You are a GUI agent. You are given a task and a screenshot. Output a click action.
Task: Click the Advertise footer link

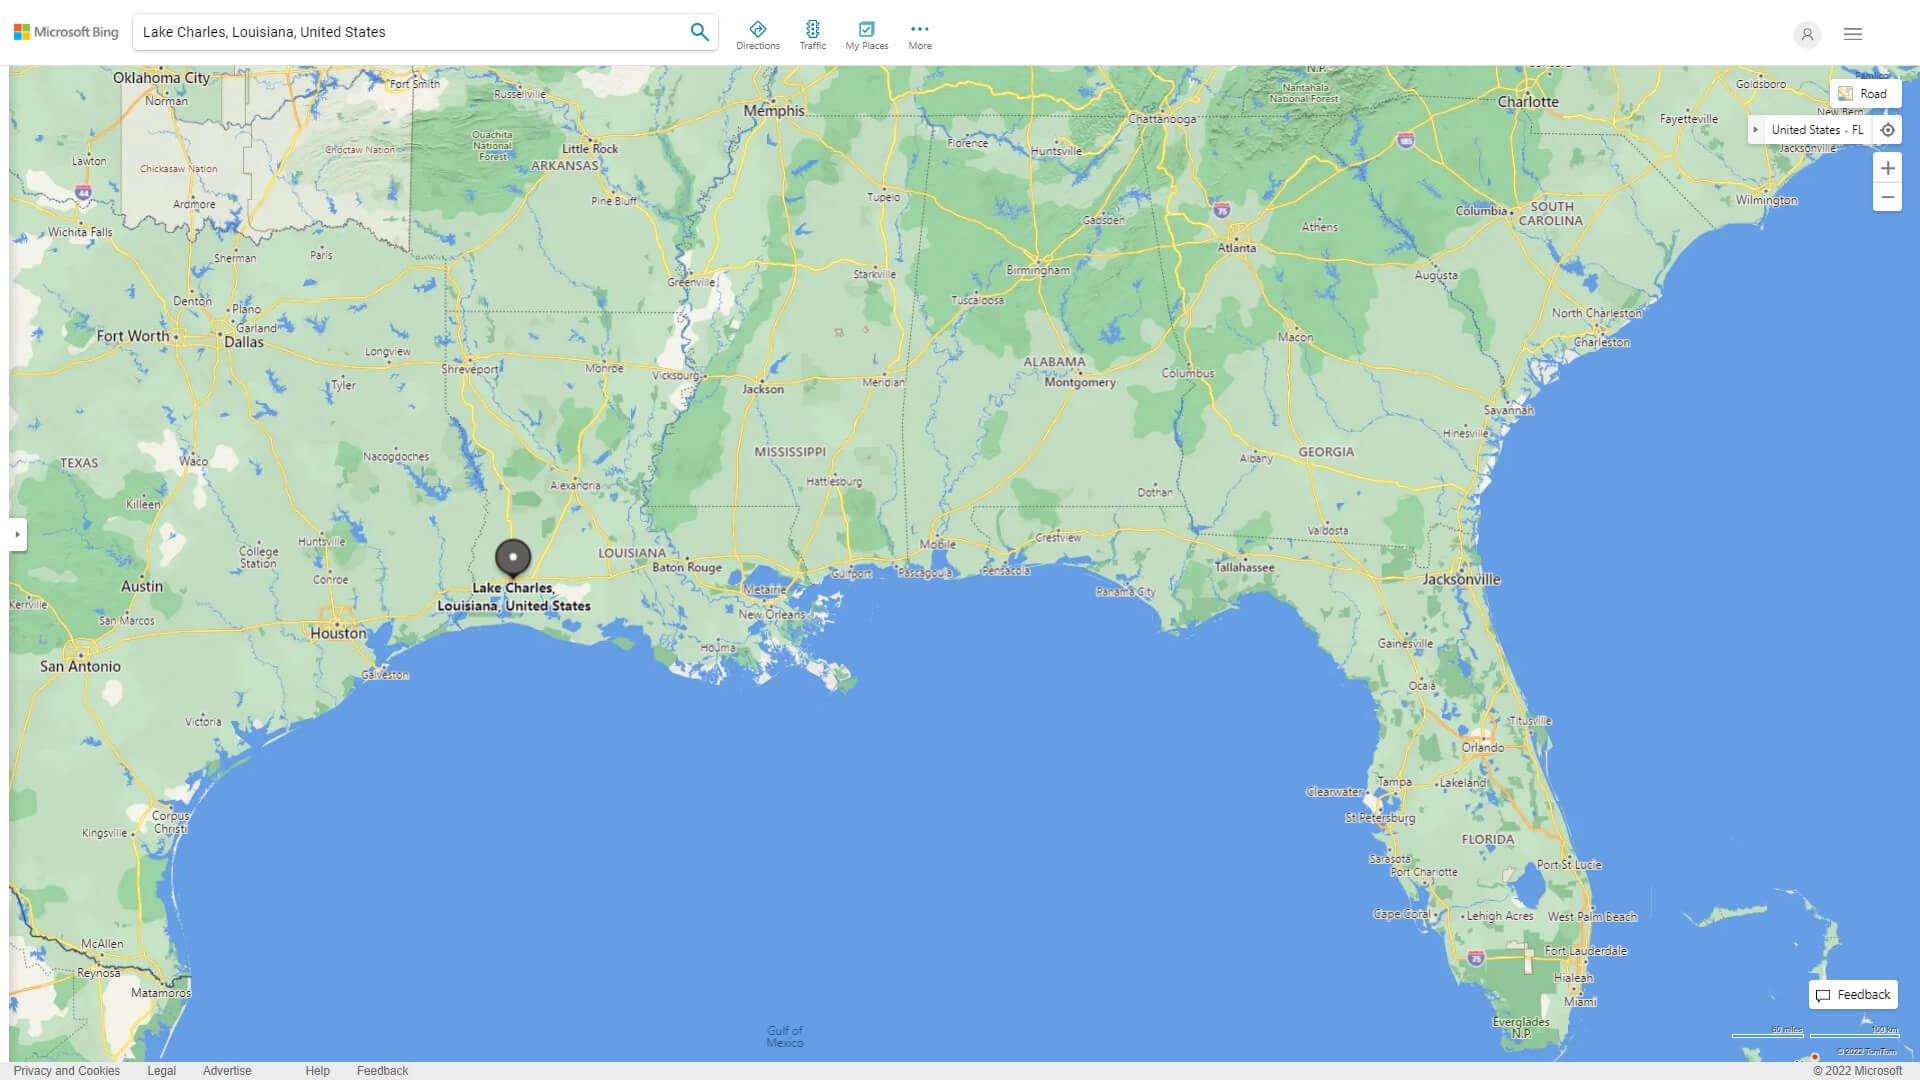(x=227, y=1070)
